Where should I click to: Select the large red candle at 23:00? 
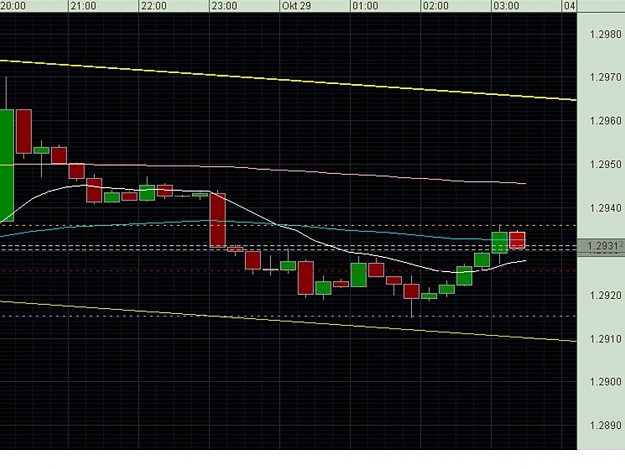click(218, 220)
